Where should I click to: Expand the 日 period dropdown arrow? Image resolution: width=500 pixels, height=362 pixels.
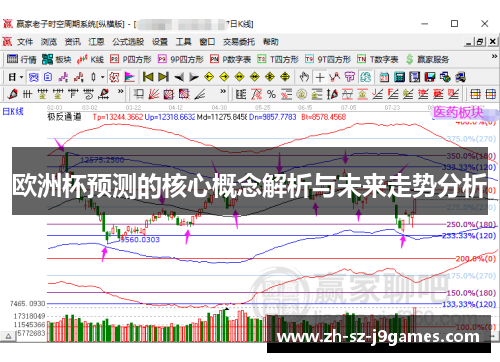[x=21, y=77]
